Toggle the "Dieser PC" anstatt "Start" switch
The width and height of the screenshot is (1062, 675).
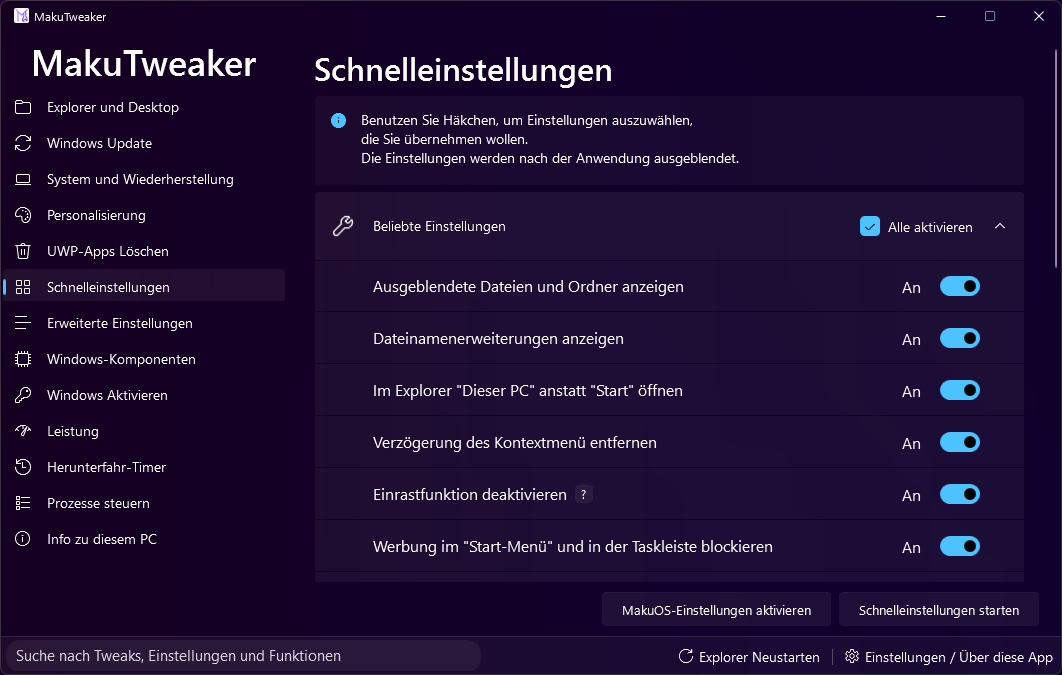pyautogui.click(x=960, y=391)
